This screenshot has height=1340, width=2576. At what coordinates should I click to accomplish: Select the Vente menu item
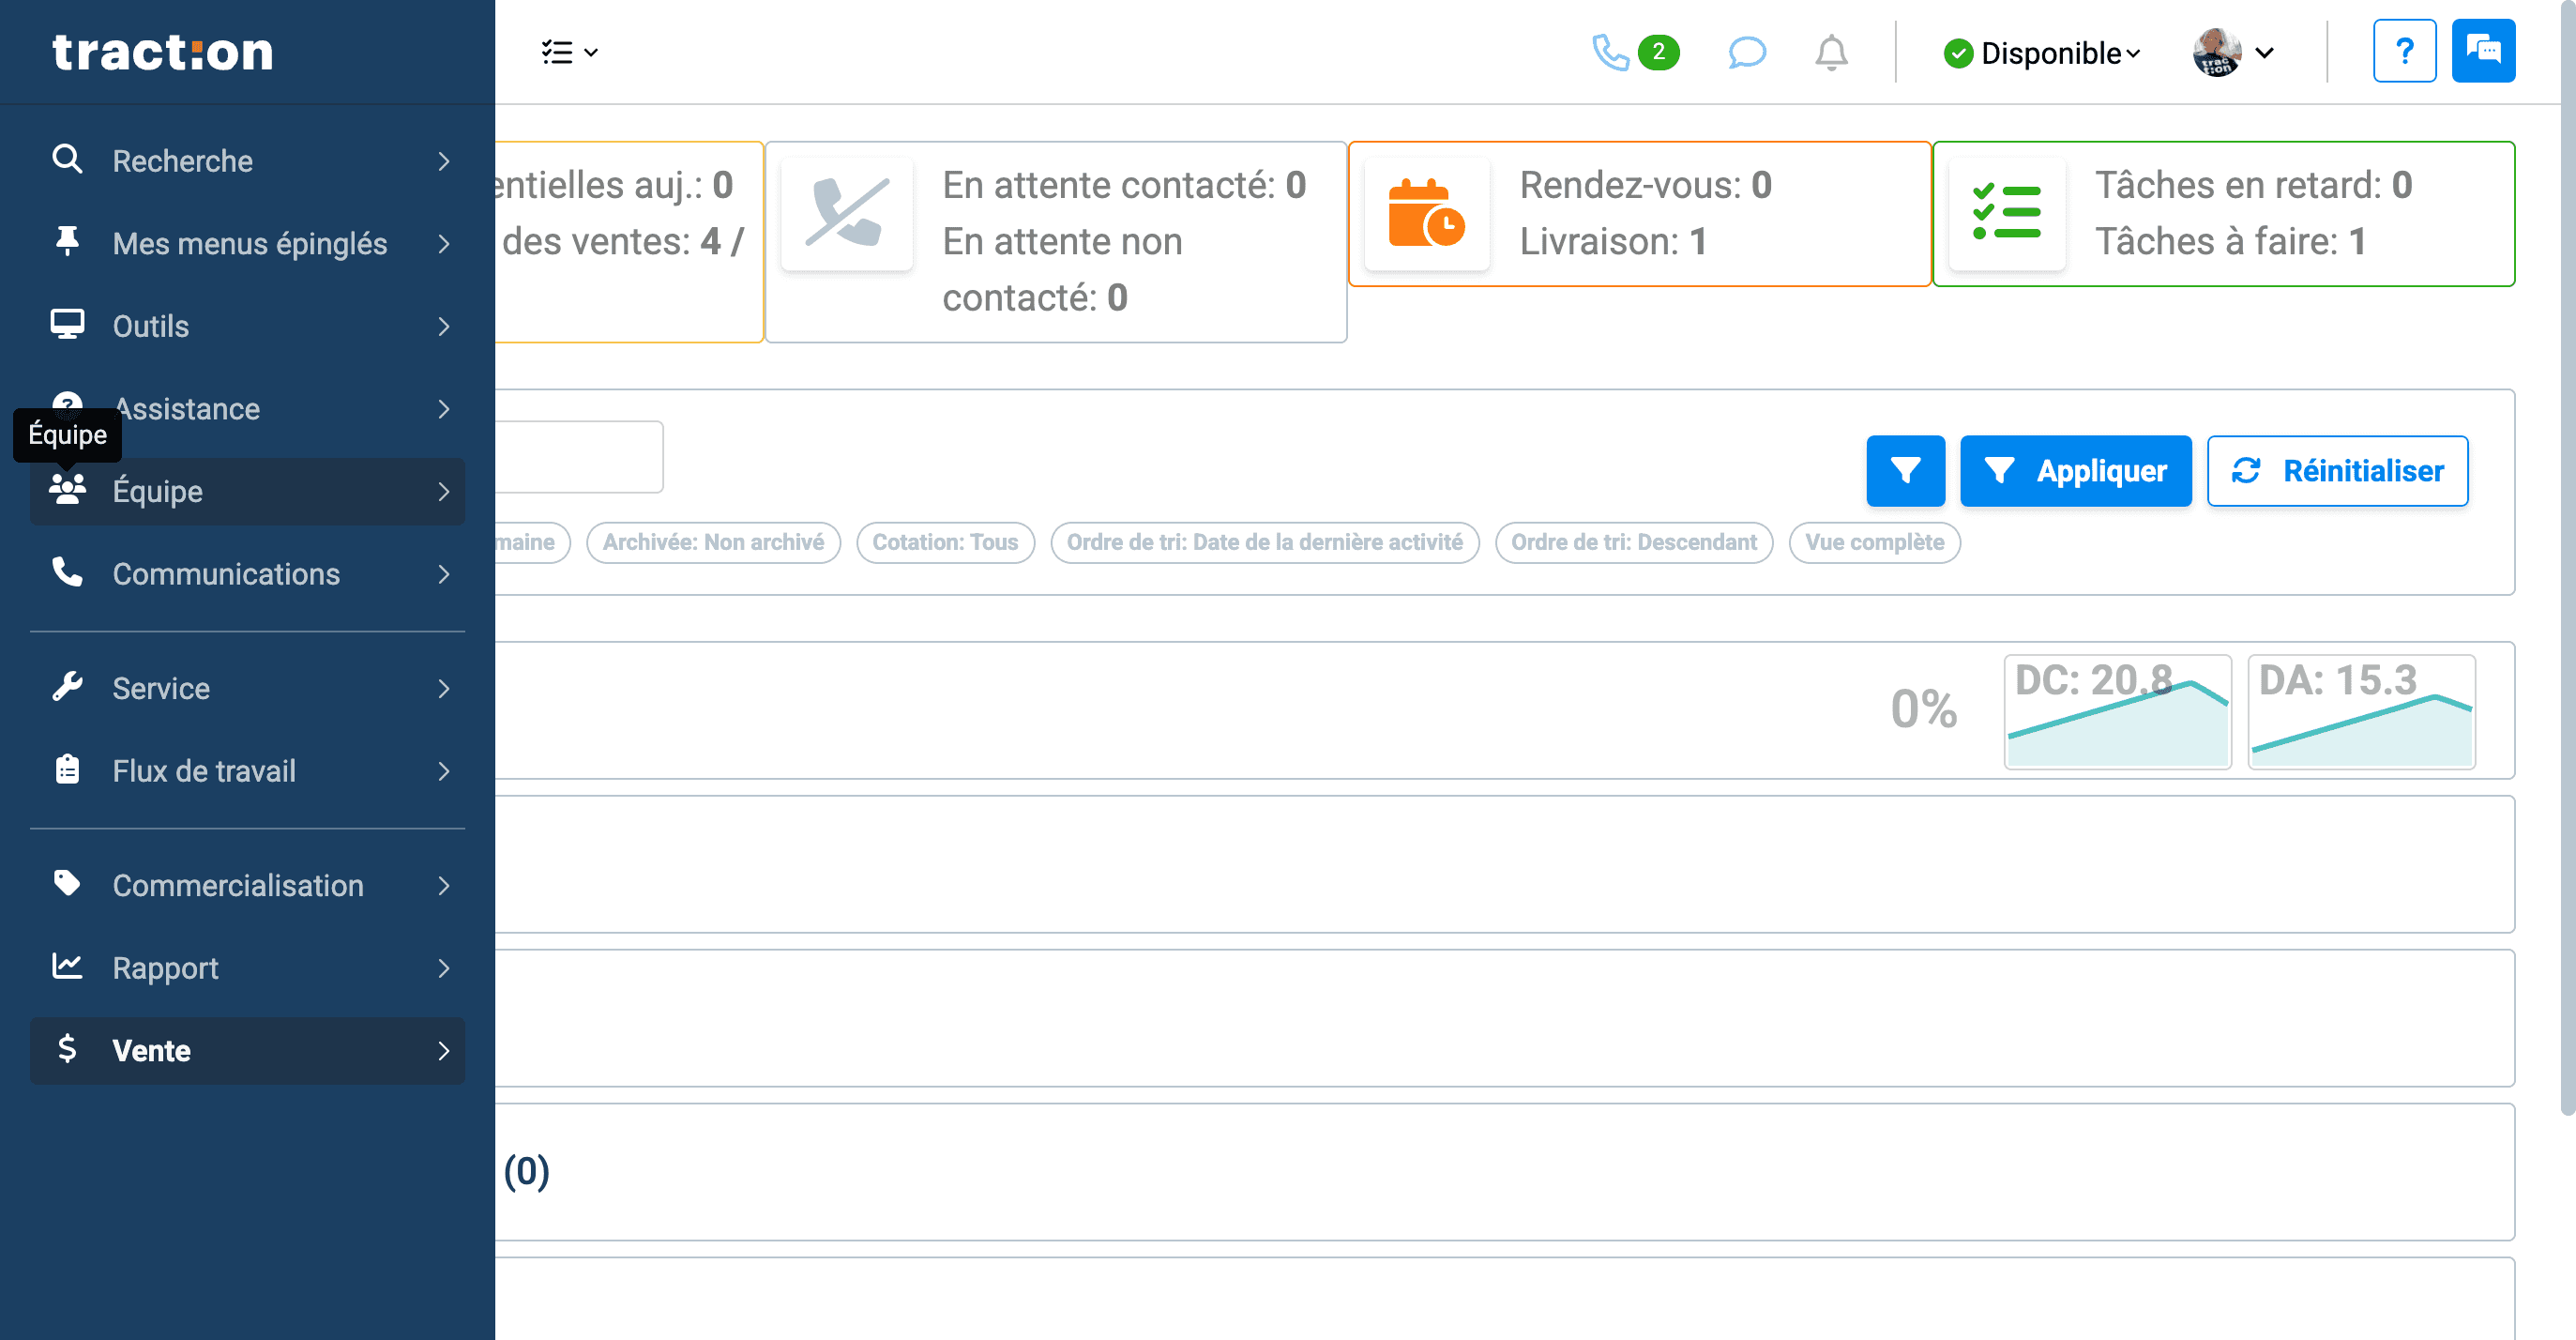point(247,1051)
